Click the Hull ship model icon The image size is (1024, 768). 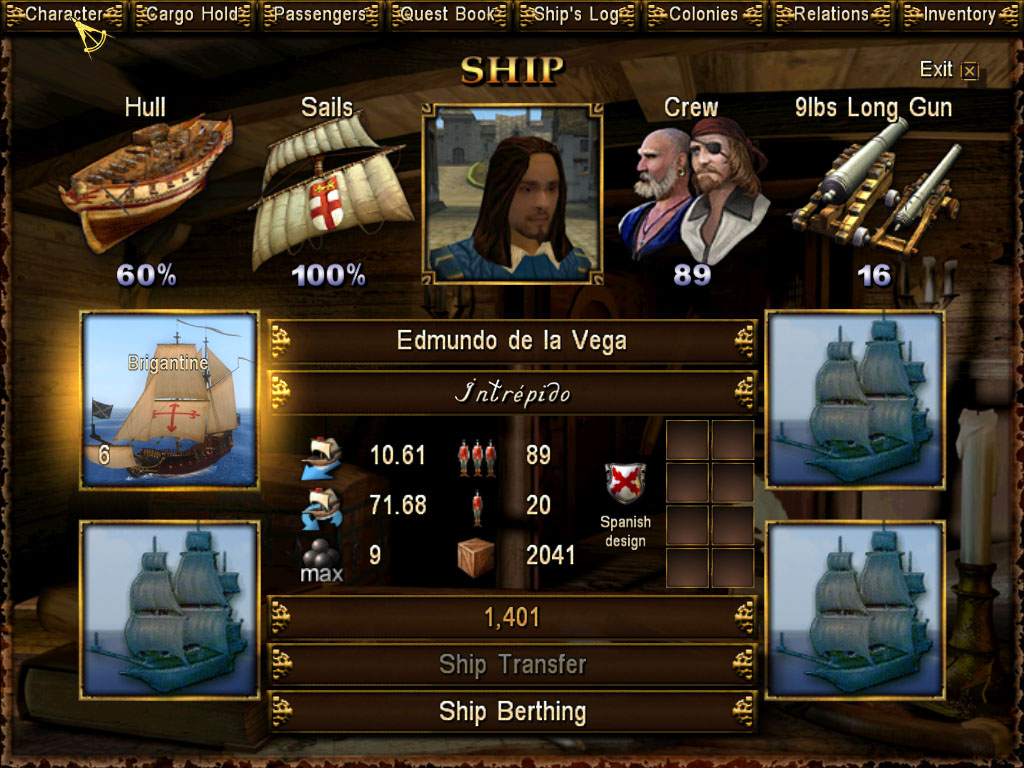coord(146,183)
